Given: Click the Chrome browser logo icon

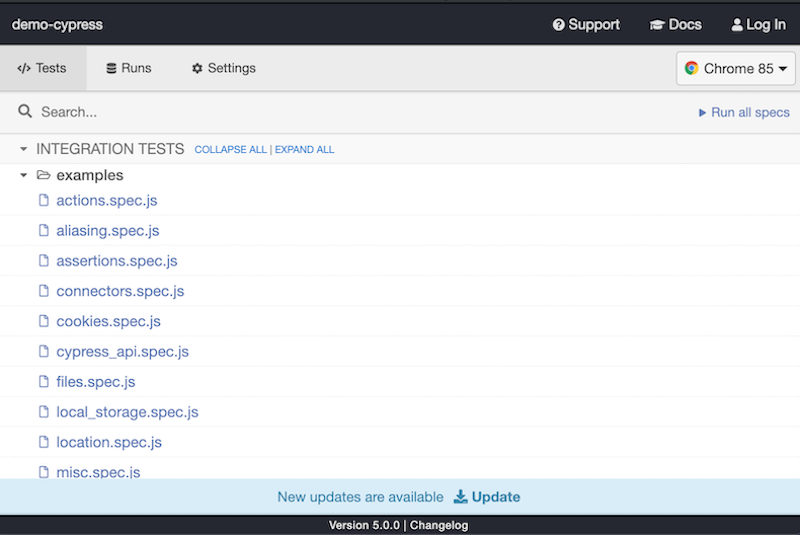Looking at the screenshot, I should [691, 69].
